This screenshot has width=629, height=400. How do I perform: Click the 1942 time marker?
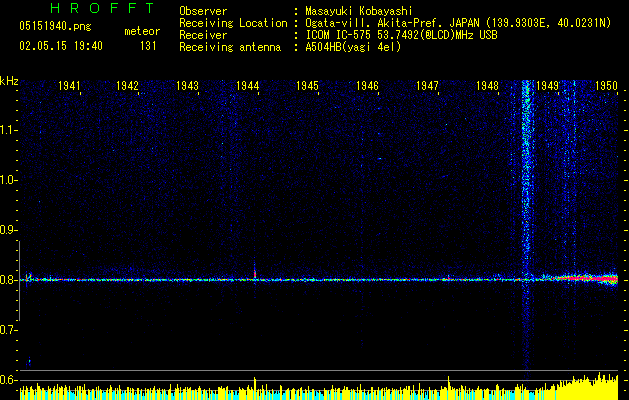[x=127, y=86]
